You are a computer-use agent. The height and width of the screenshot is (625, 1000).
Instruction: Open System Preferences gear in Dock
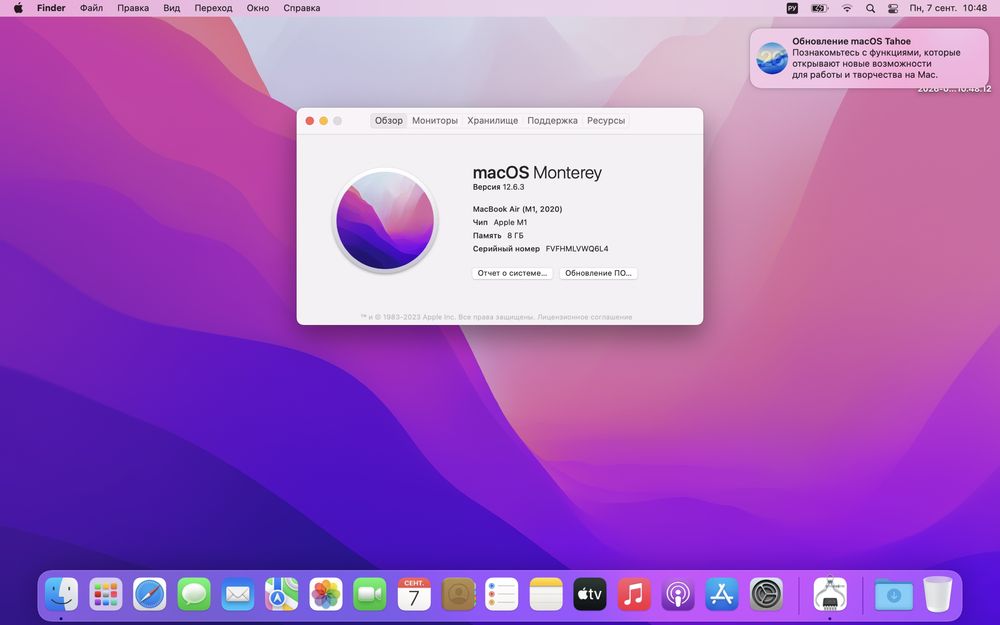766,594
